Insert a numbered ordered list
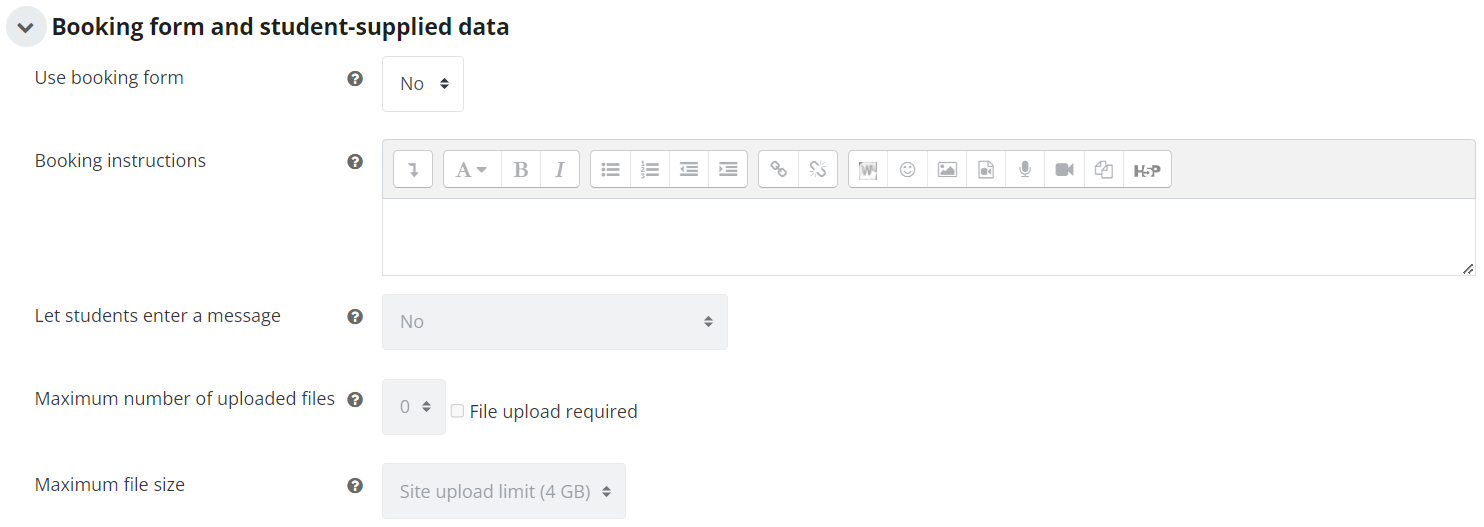This screenshot has height=527, width=1484. point(650,169)
